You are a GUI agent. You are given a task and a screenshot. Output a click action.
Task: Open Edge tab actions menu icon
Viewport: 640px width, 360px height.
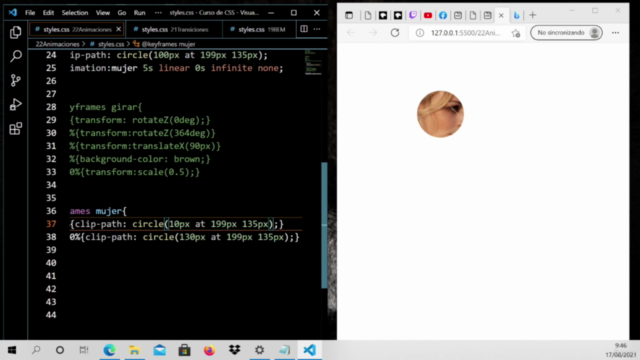click(x=349, y=16)
